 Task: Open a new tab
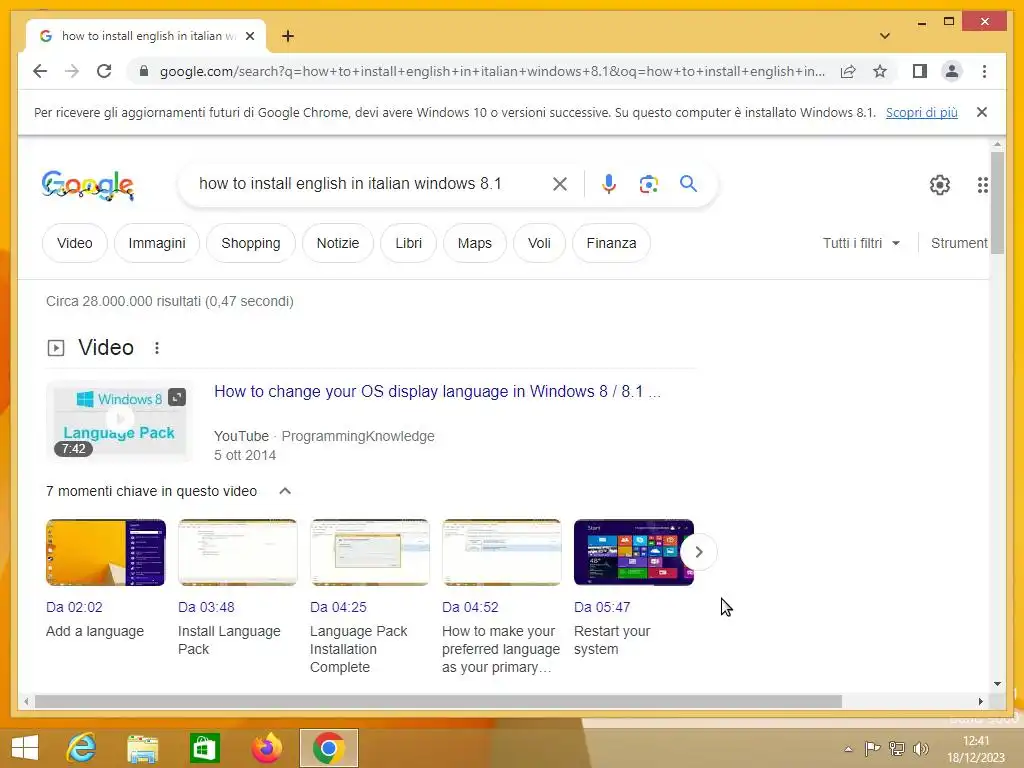(x=288, y=36)
